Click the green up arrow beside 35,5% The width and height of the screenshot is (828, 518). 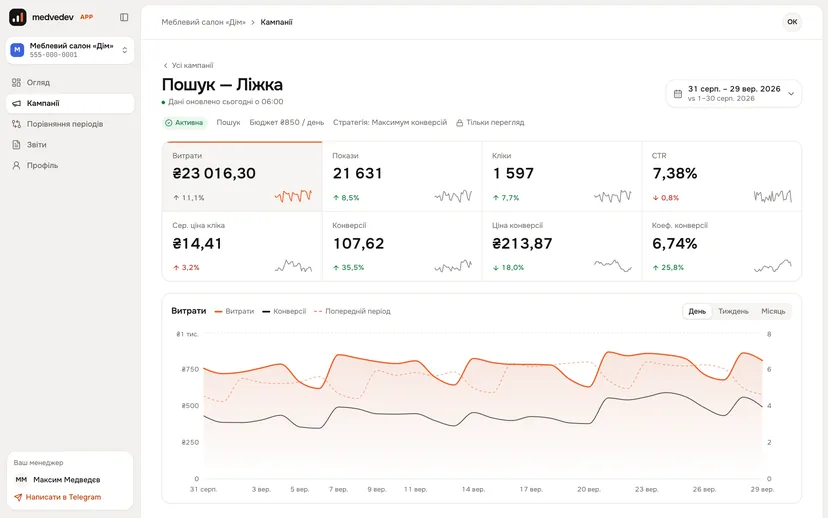[336, 268]
